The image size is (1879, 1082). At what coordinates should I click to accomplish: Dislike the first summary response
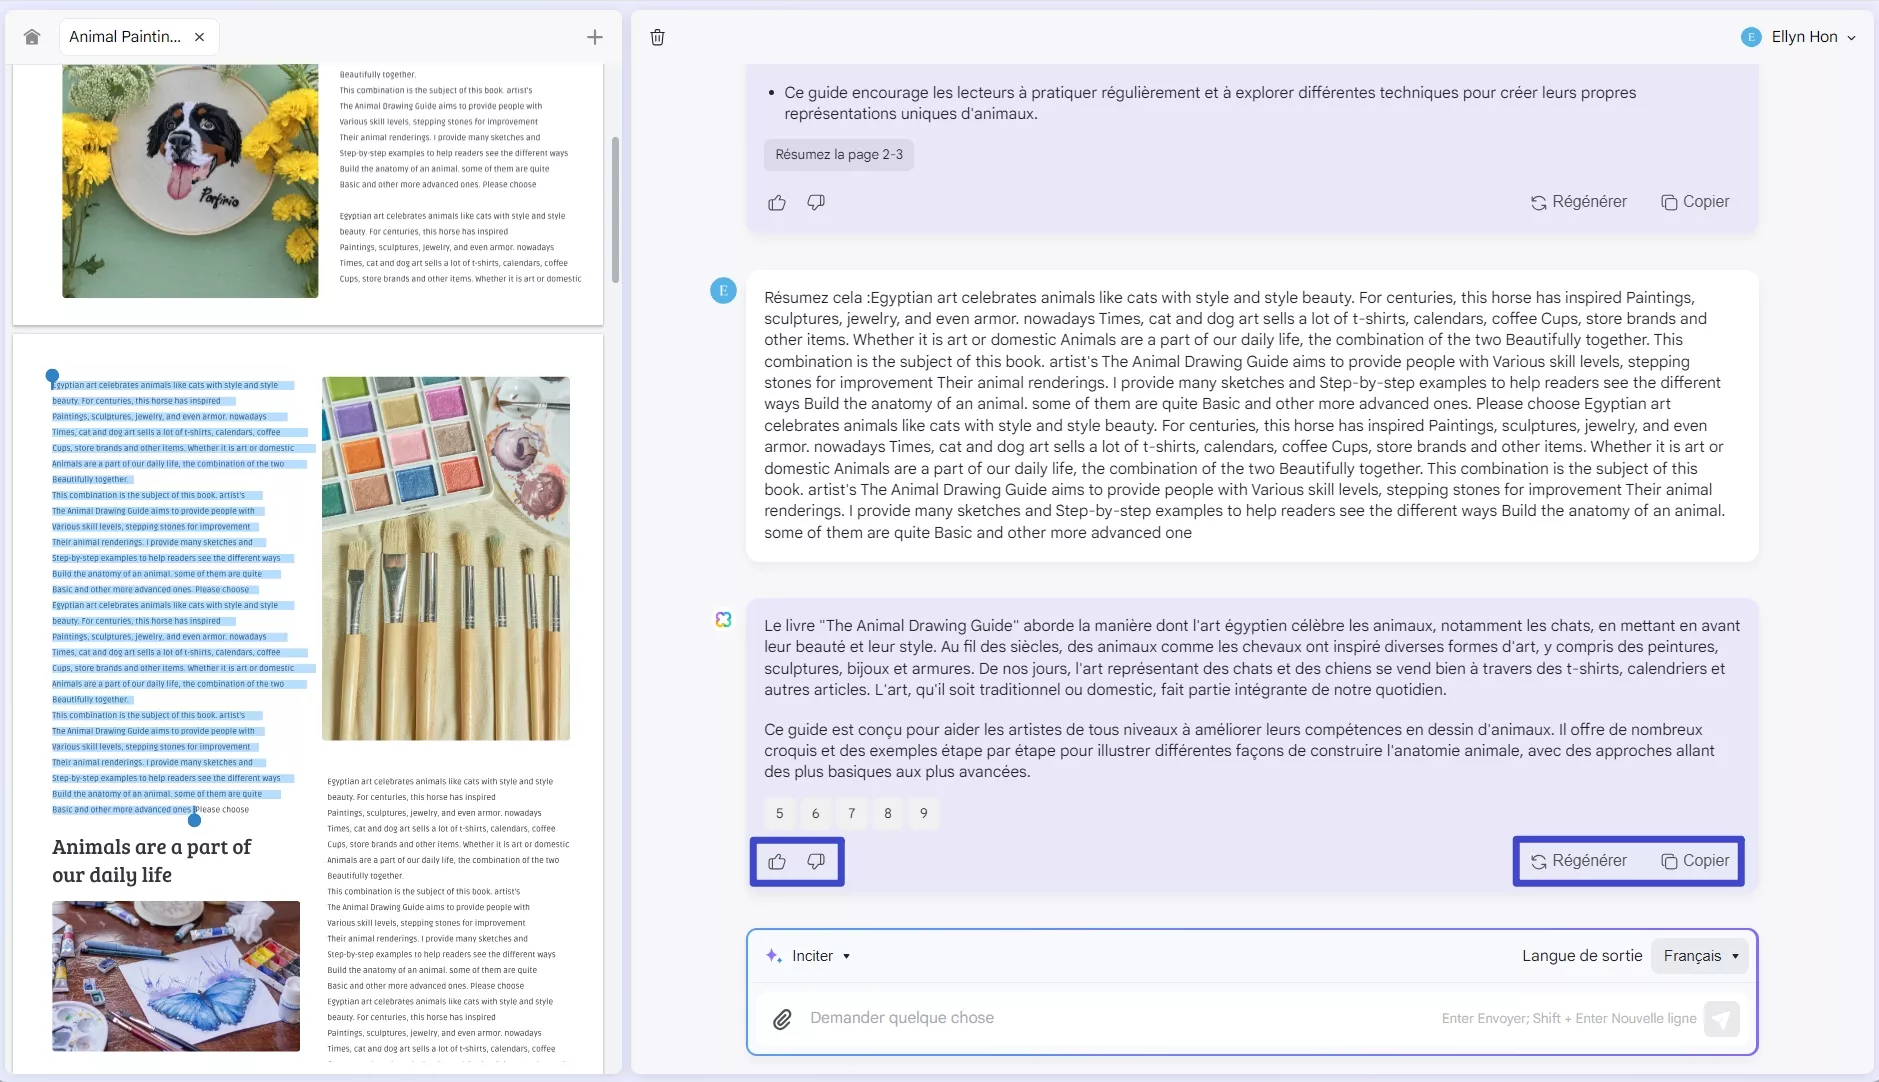(x=816, y=203)
